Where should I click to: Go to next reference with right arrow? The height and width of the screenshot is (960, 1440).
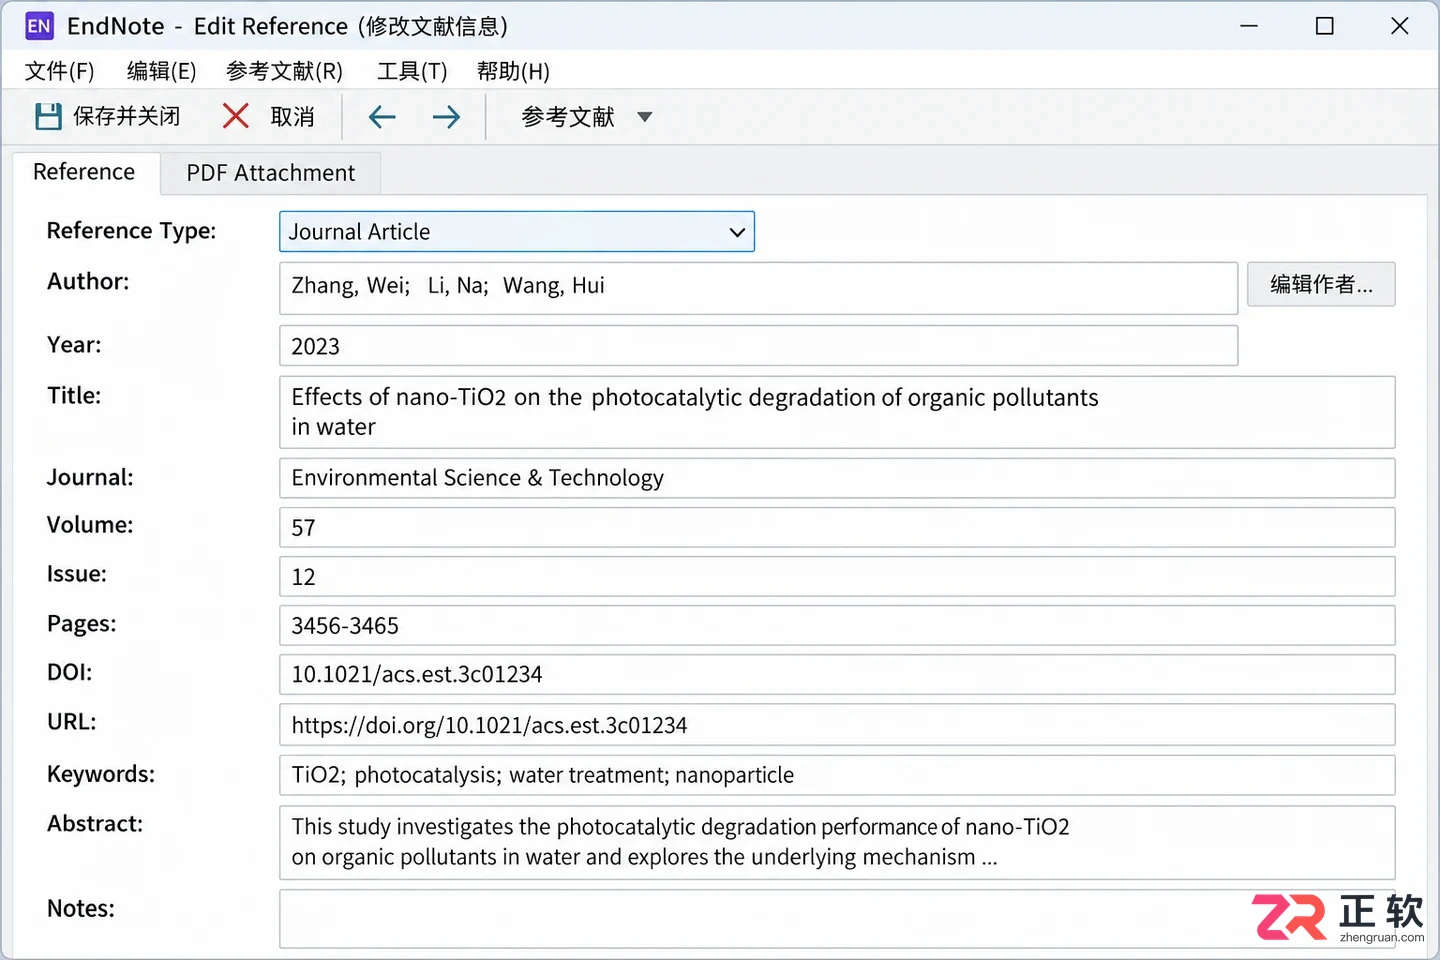click(446, 117)
